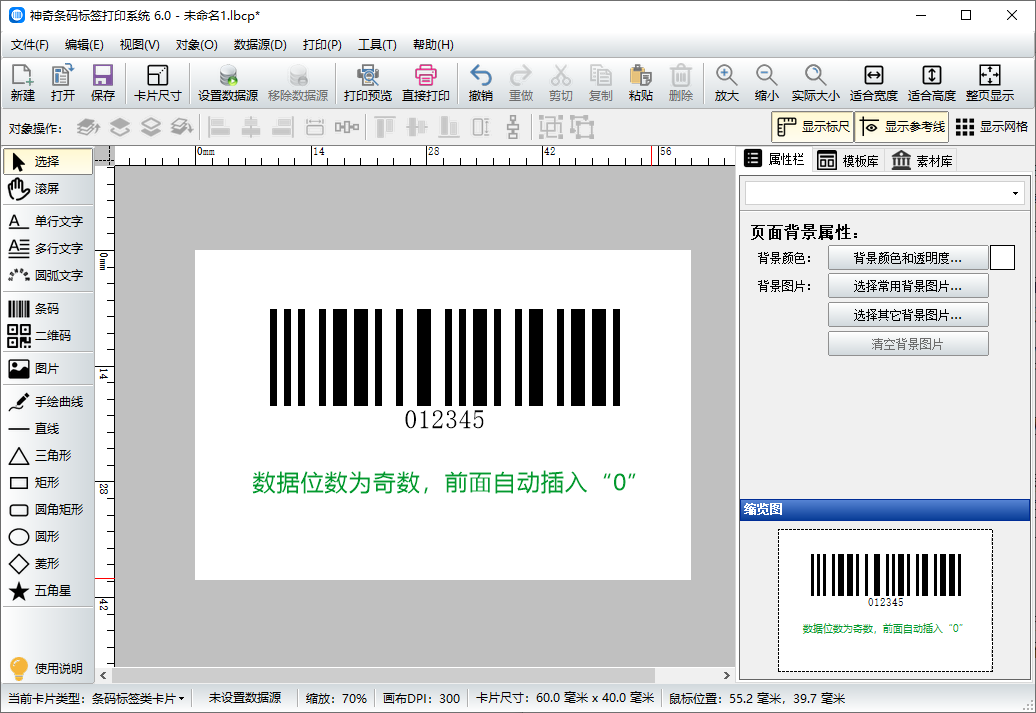Screen dimensions: 1036x713
Task: Toggle 显示网格 grid display
Action: [x=992, y=127]
